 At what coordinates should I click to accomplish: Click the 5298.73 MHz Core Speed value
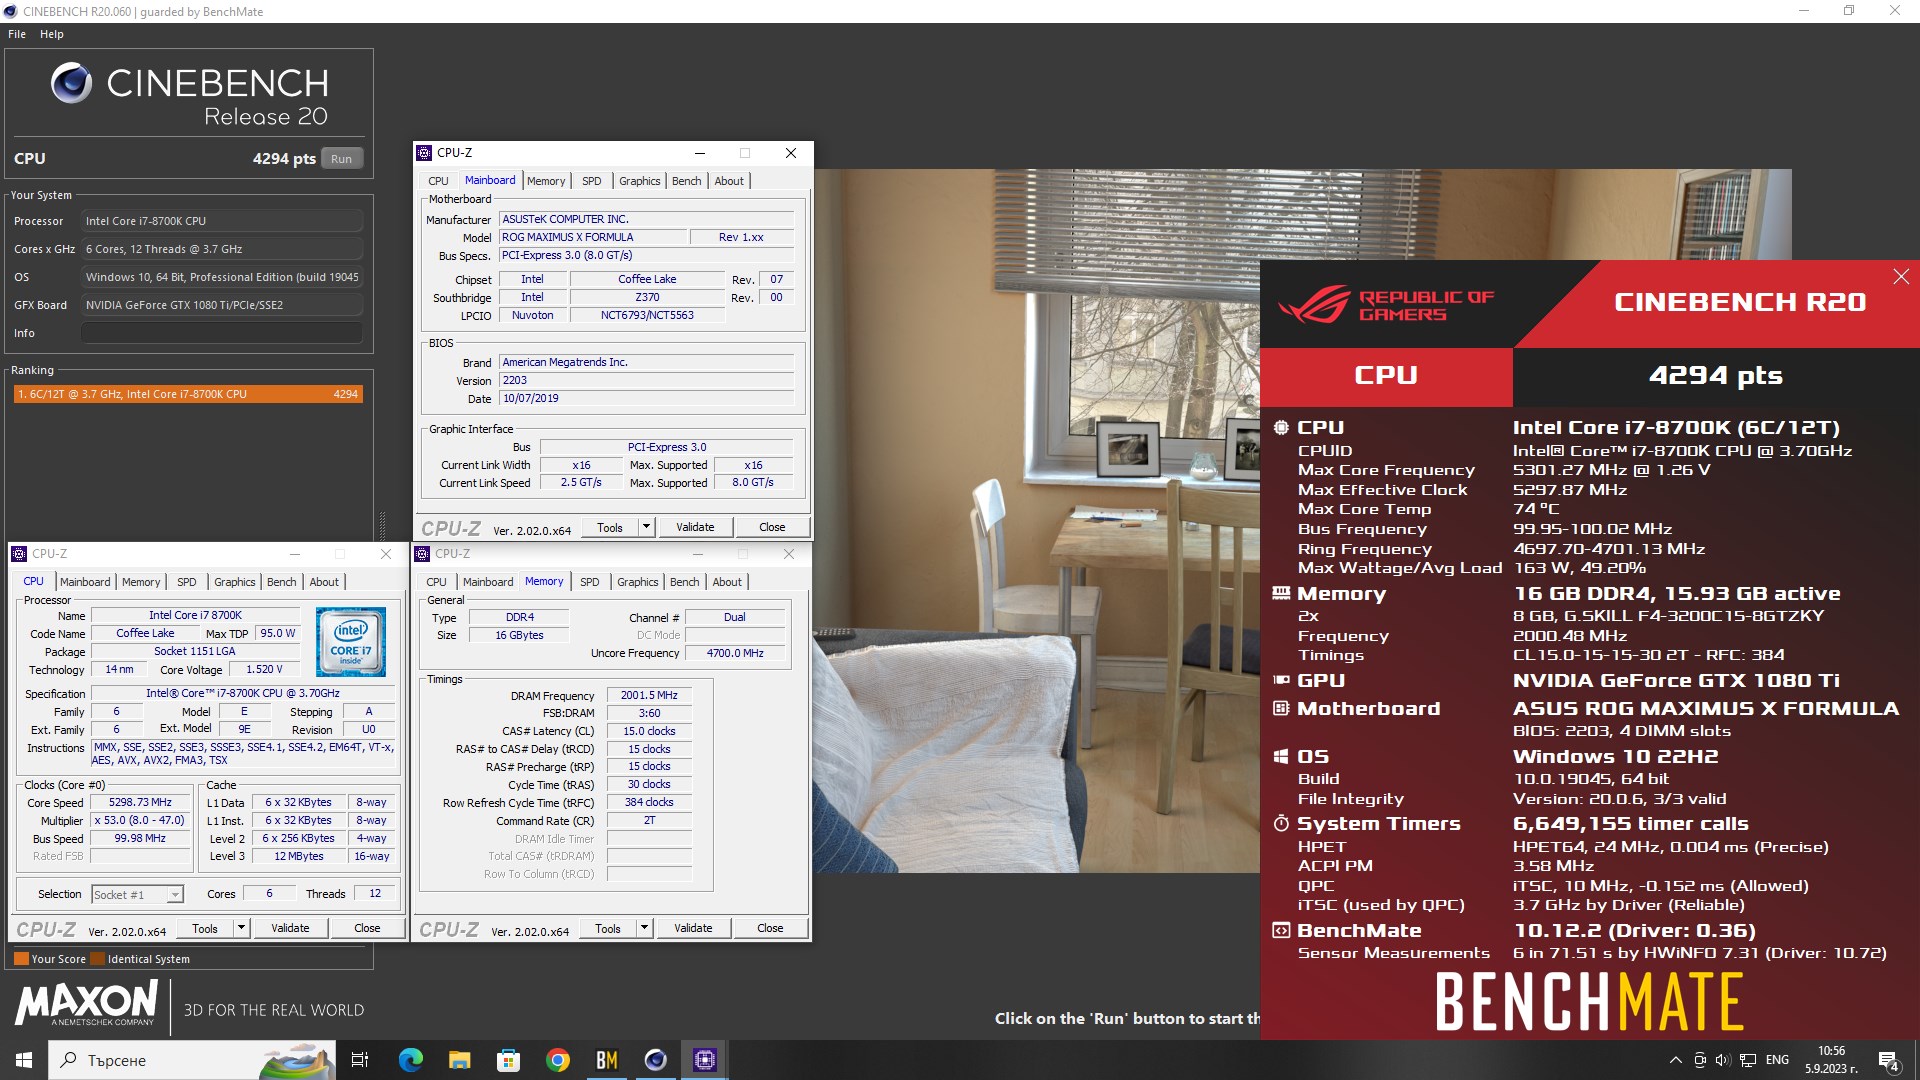(140, 802)
